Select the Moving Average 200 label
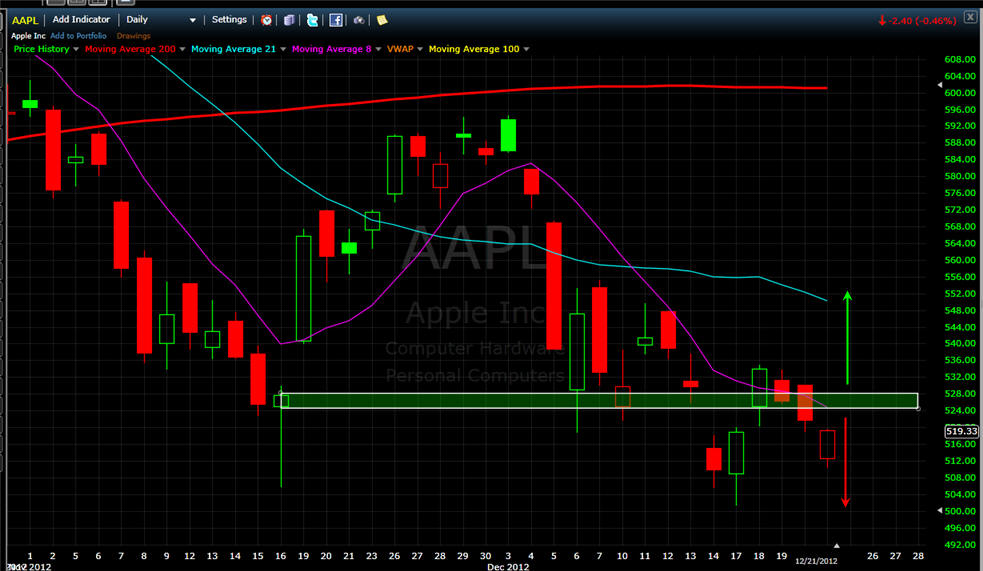This screenshot has height=571, width=983. (x=130, y=49)
